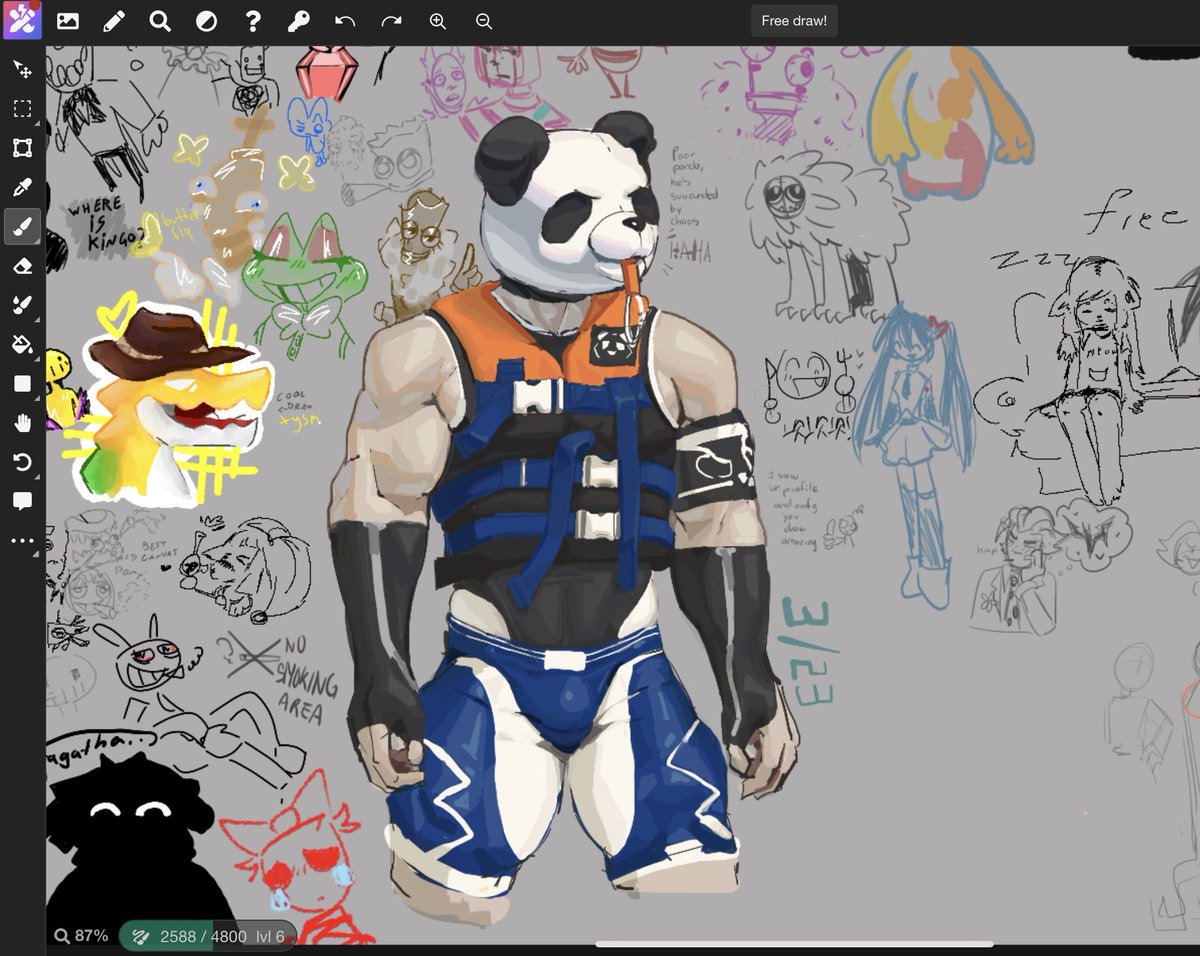
Task: Click the pencil edit icon in top bar
Action: coord(114,21)
